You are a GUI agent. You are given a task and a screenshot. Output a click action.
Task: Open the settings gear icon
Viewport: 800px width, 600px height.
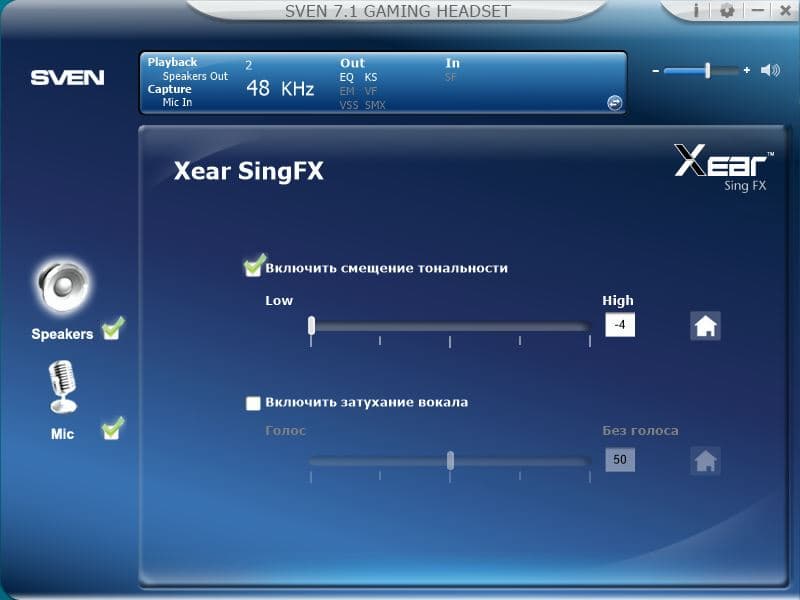[727, 10]
